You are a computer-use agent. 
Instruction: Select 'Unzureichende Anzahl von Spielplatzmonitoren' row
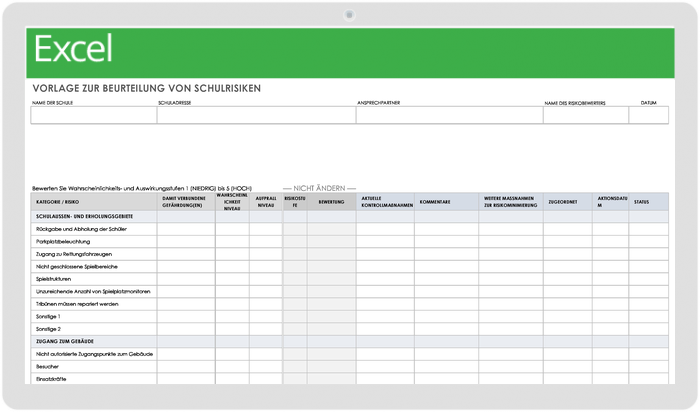[x=350, y=291]
